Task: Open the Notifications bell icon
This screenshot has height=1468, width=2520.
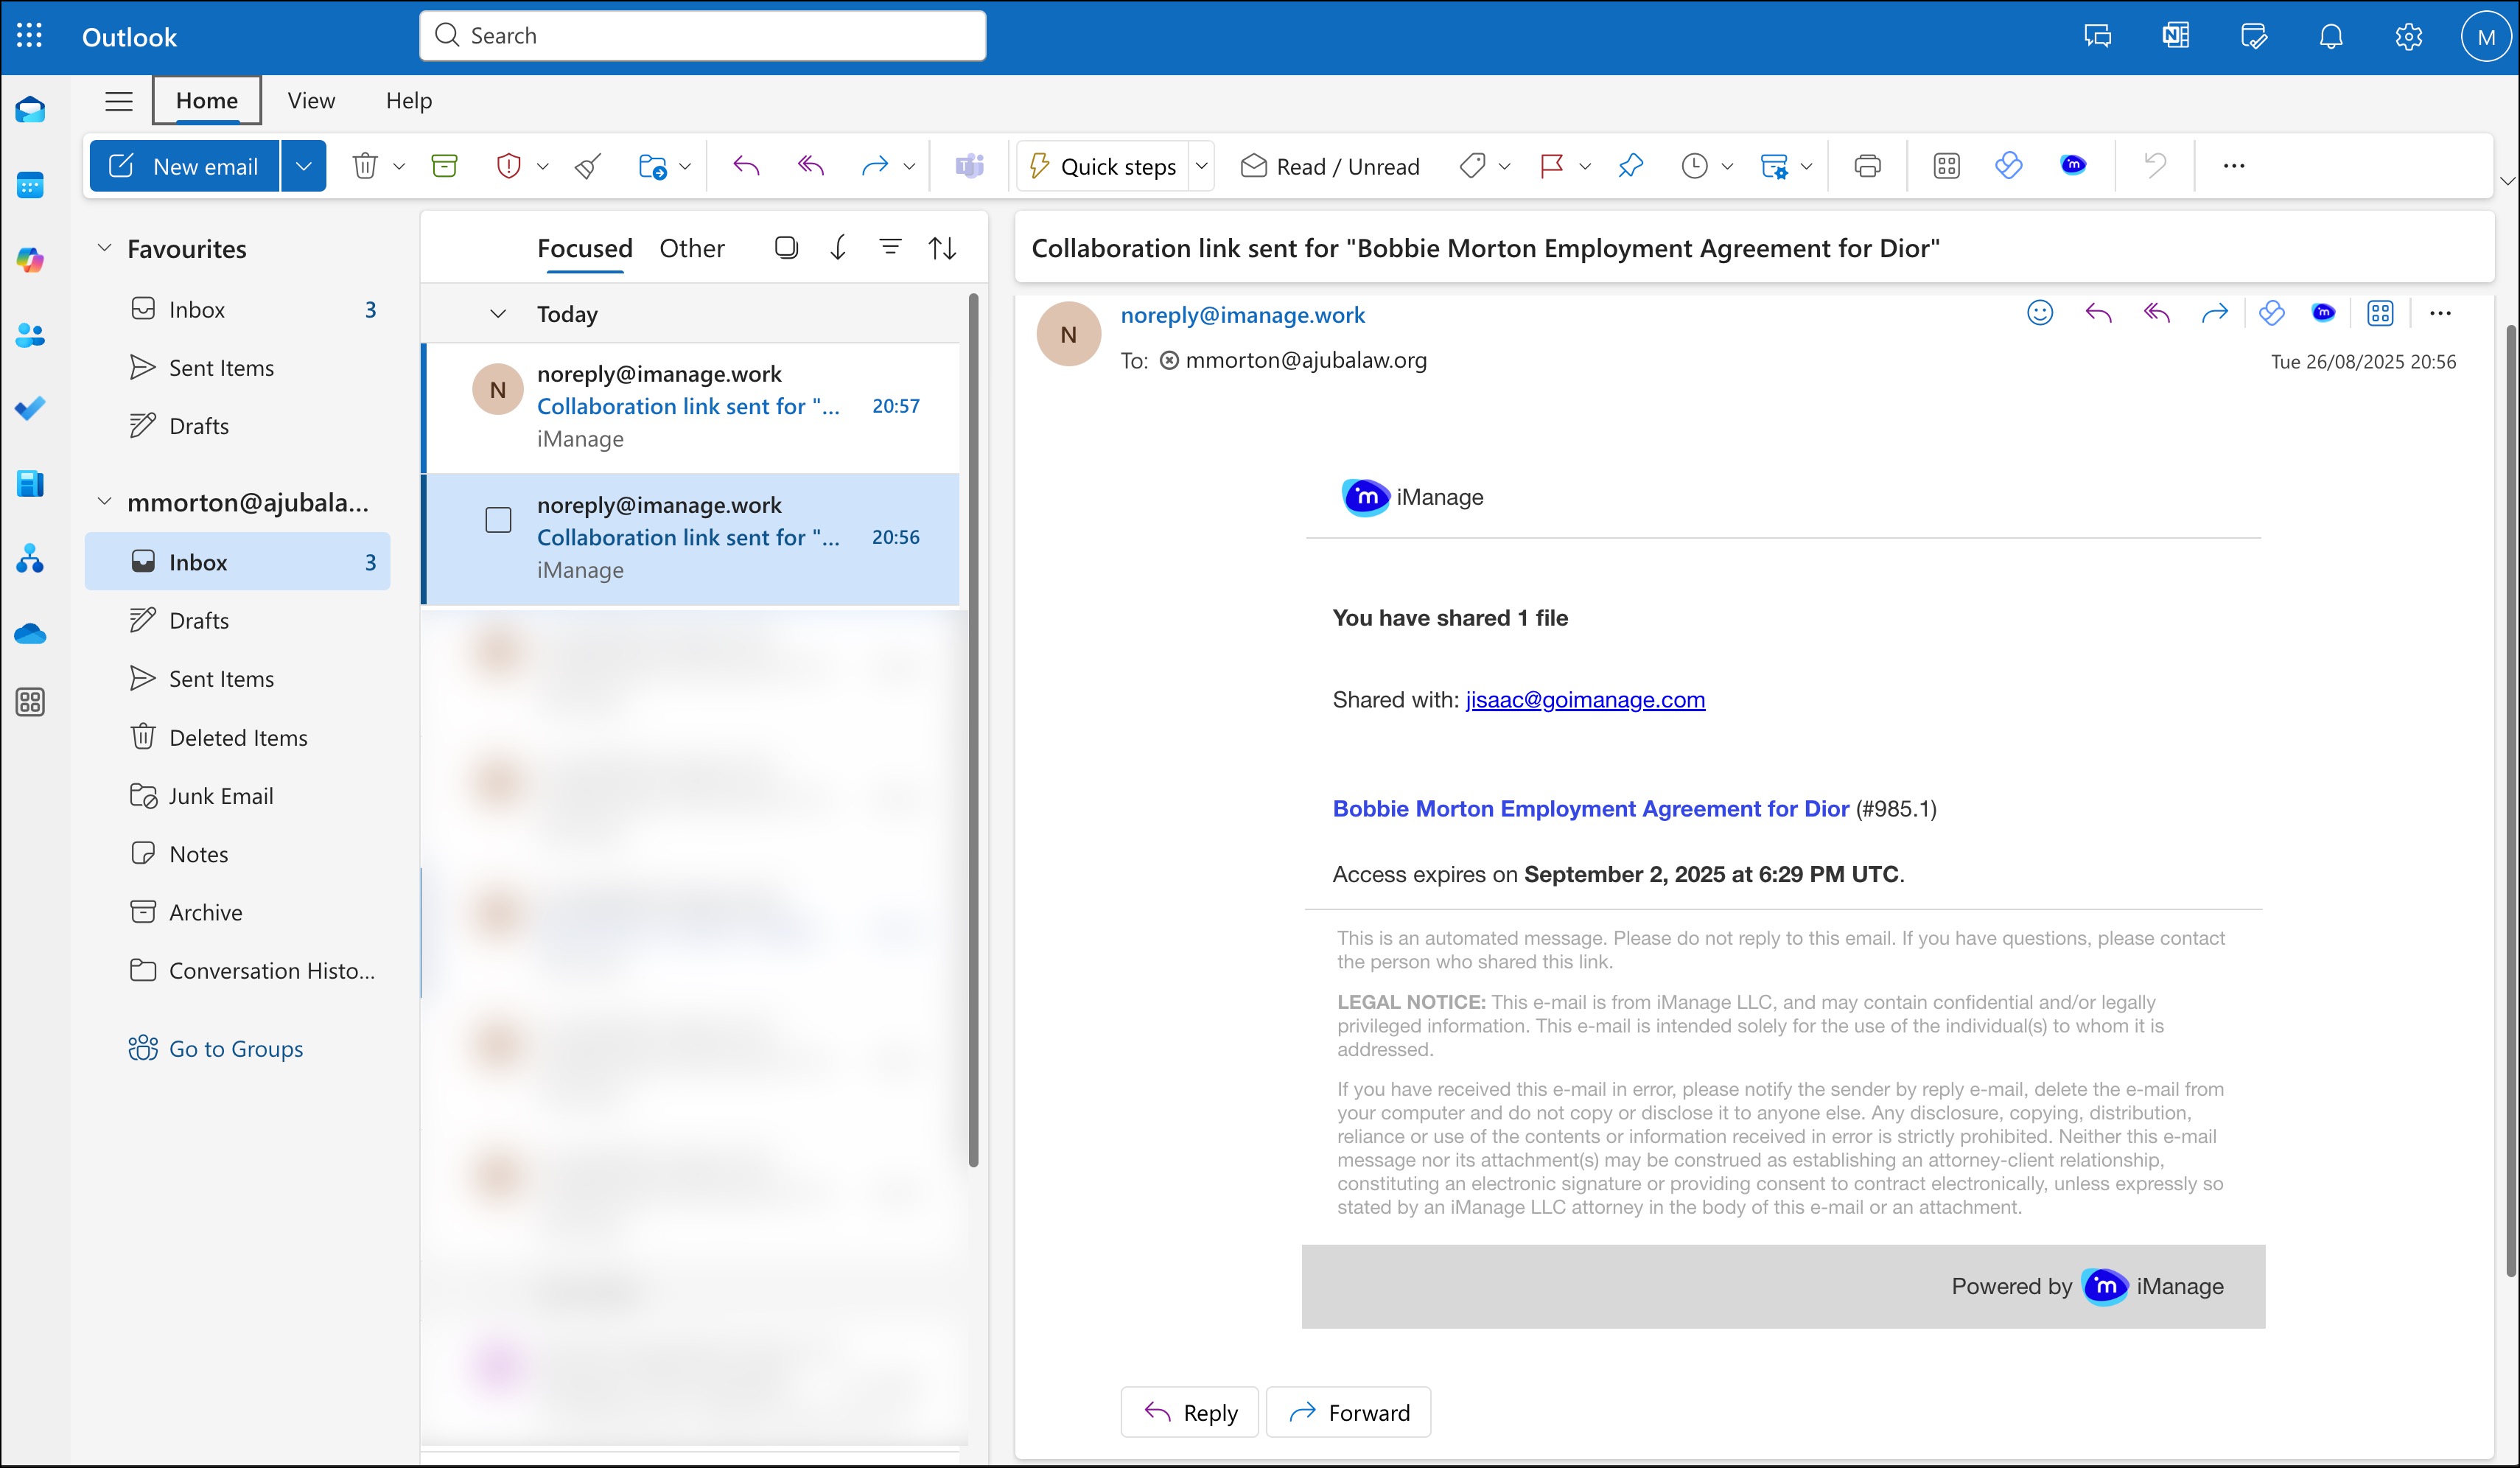Action: [2330, 37]
